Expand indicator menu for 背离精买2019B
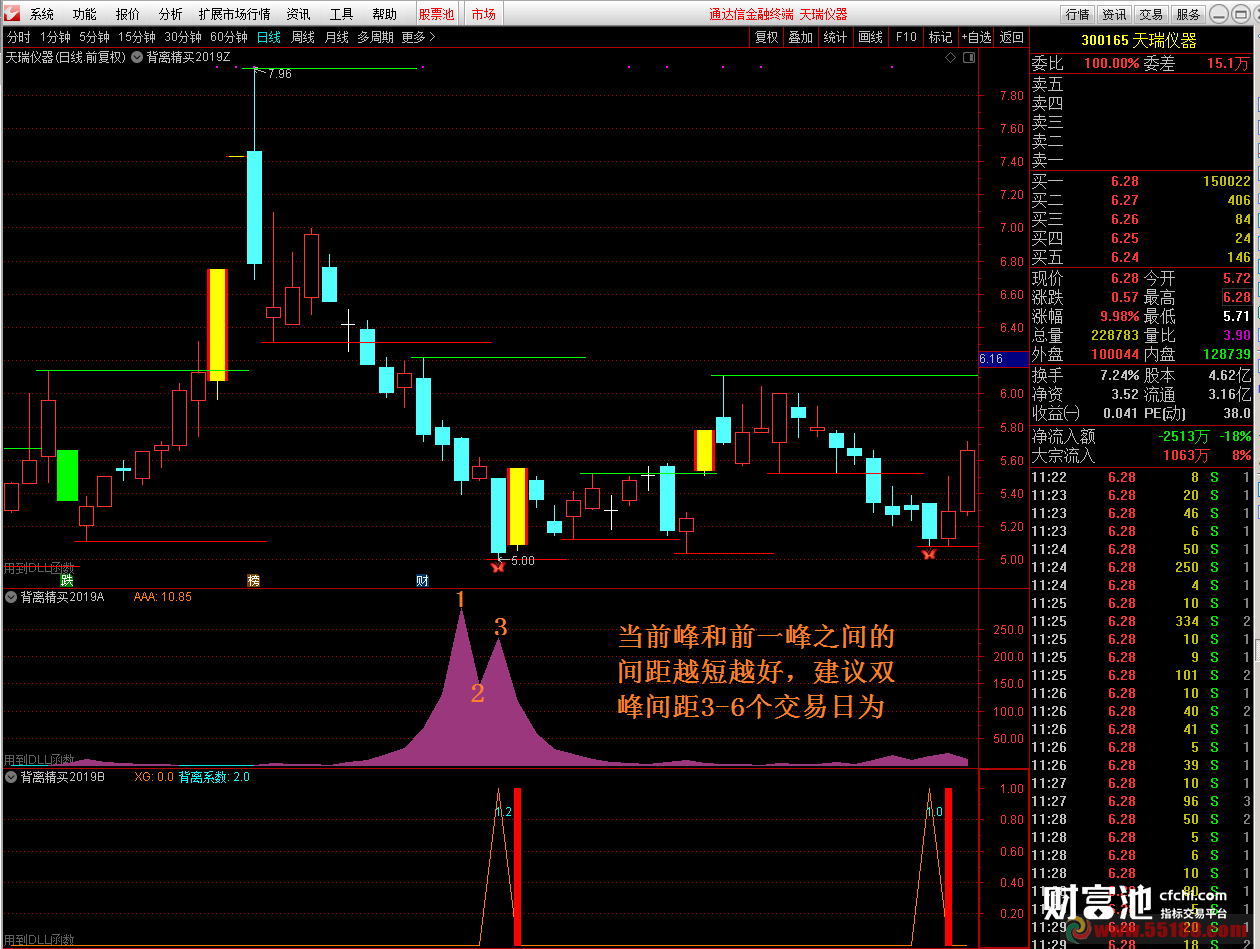 11,777
